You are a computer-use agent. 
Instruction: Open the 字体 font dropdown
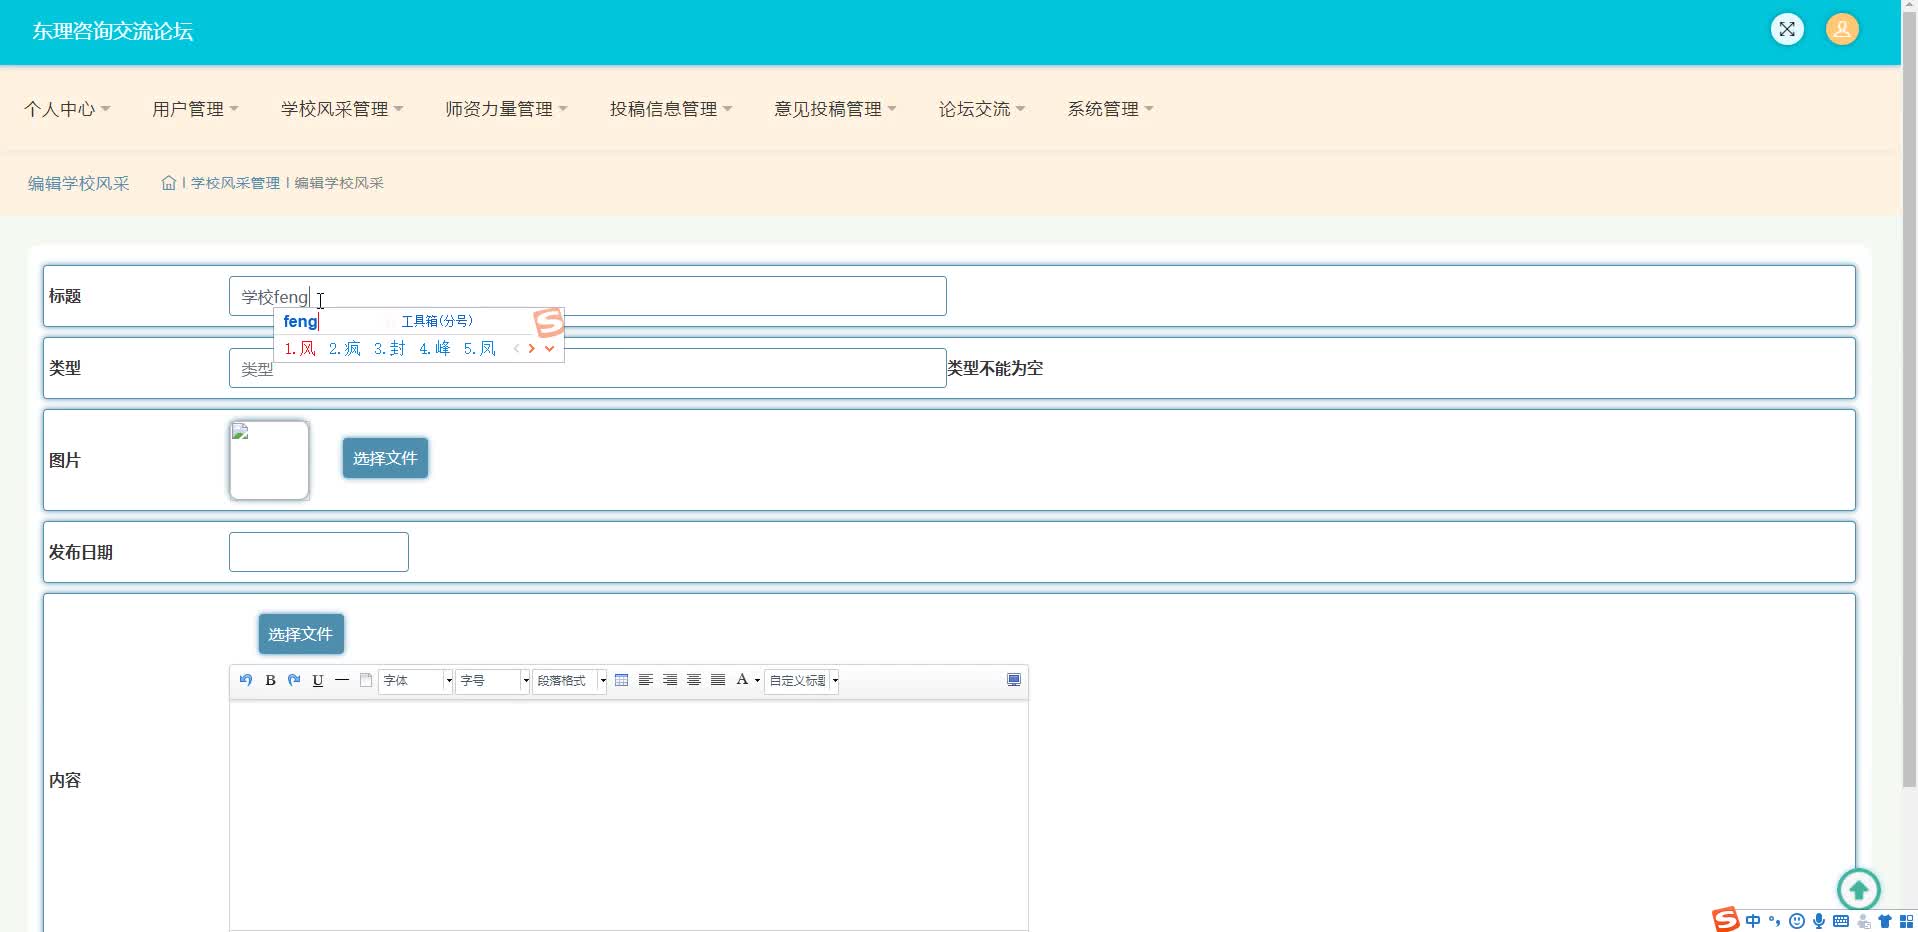(416, 680)
